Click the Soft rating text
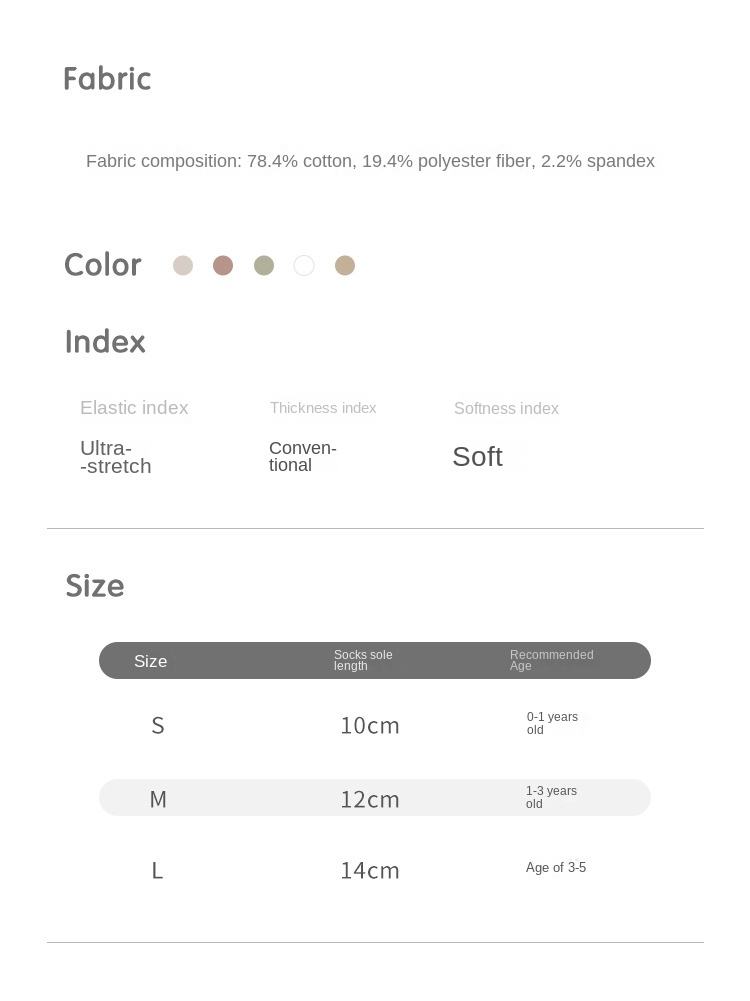The height and width of the screenshot is (1001, 750). point(477,457)
